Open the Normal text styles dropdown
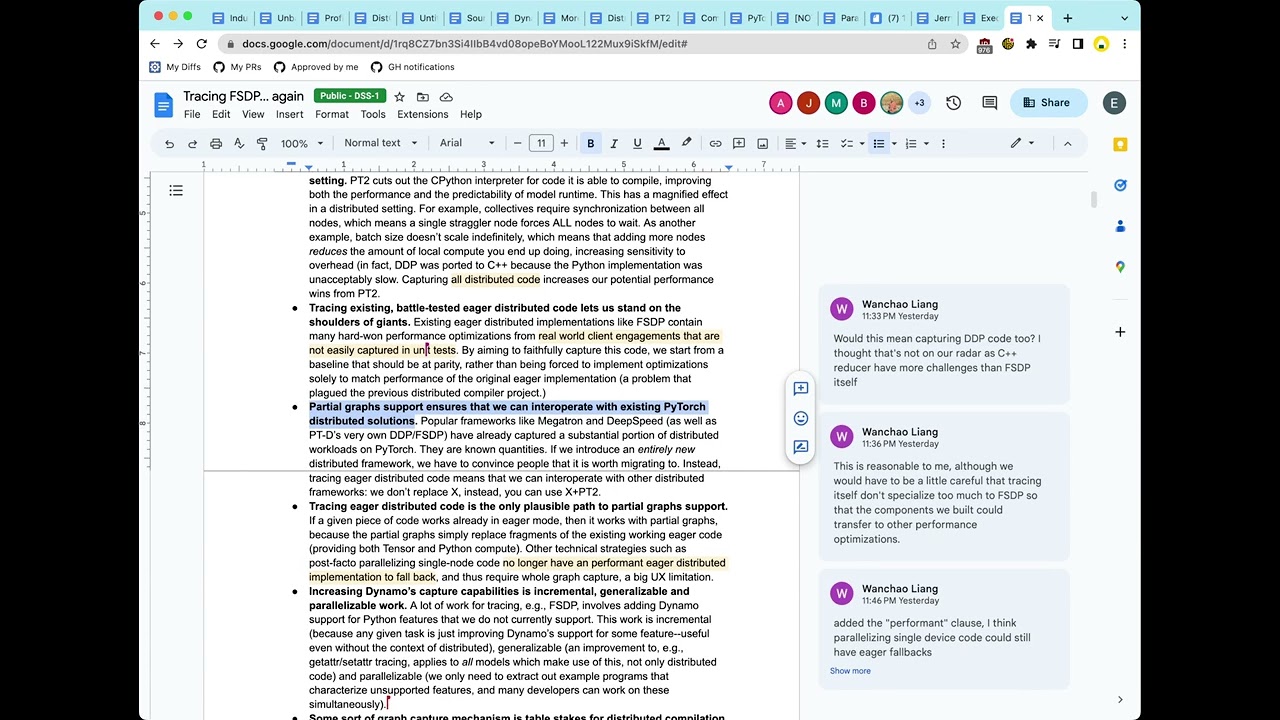This screenshot has height=720, width=1280. tap(381, 143)
